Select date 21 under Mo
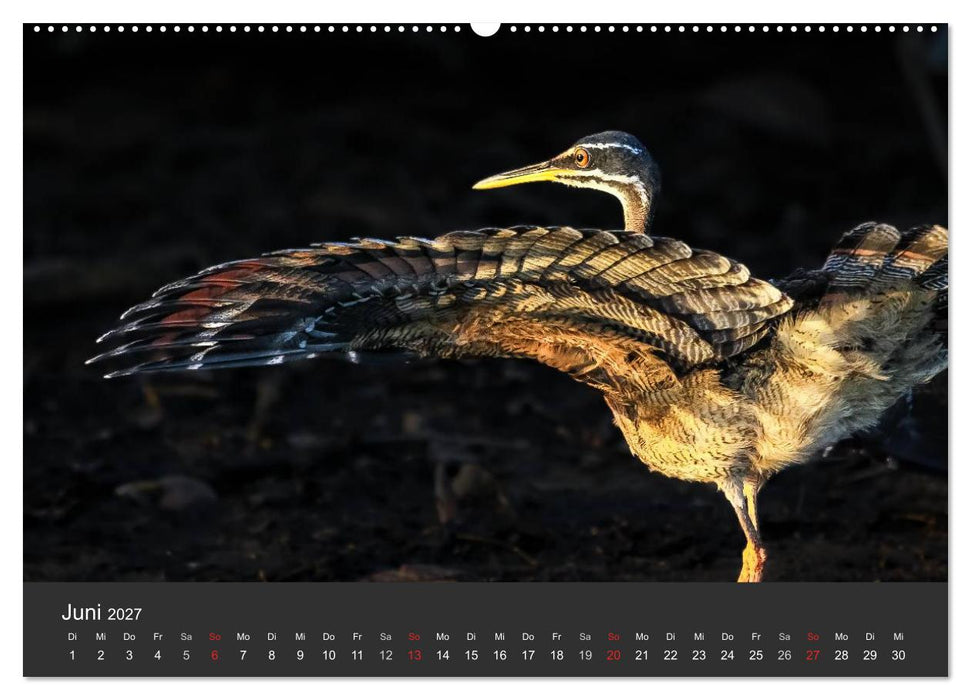Viewport: 971px width, 700px height. point(642,655)
